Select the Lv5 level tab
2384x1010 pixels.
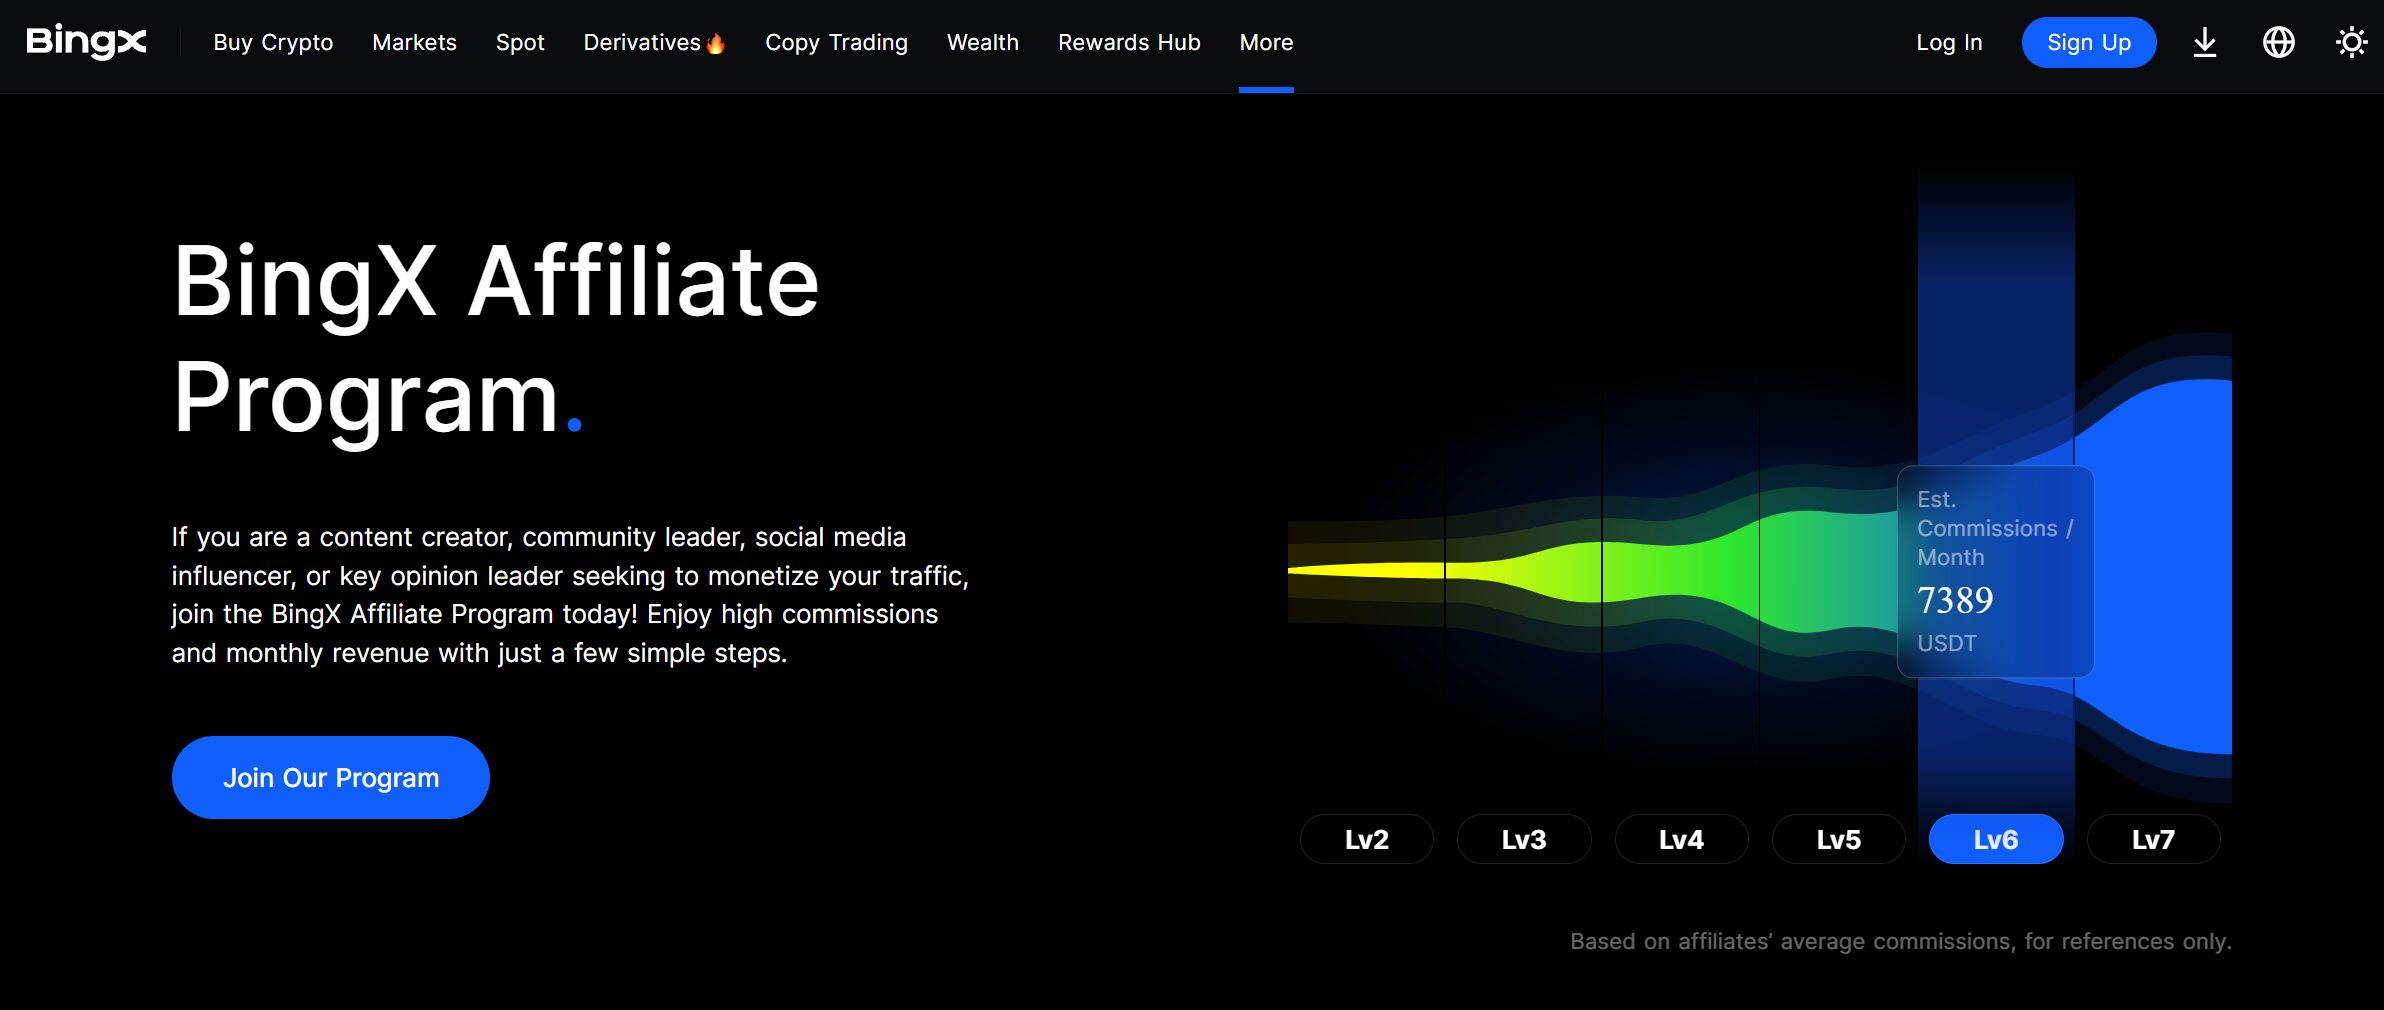pos(1838,839)
